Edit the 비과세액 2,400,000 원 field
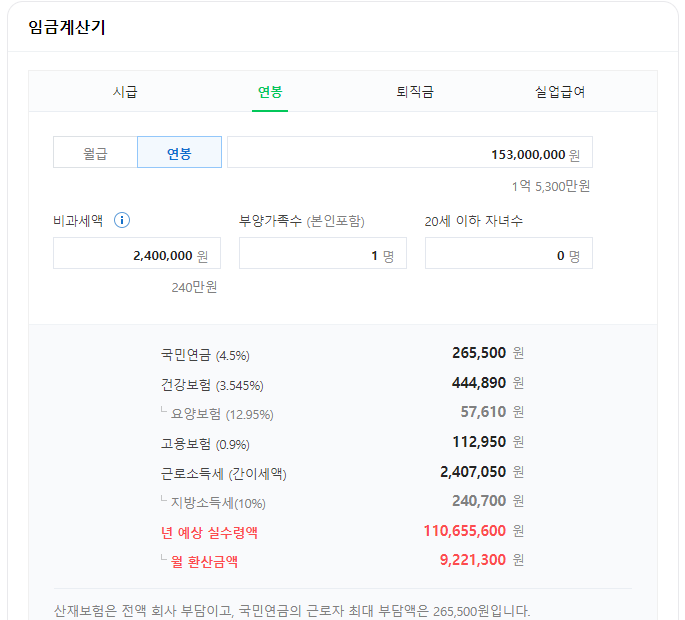The width and height of the screenshot is (685, 620). point(137,253)
